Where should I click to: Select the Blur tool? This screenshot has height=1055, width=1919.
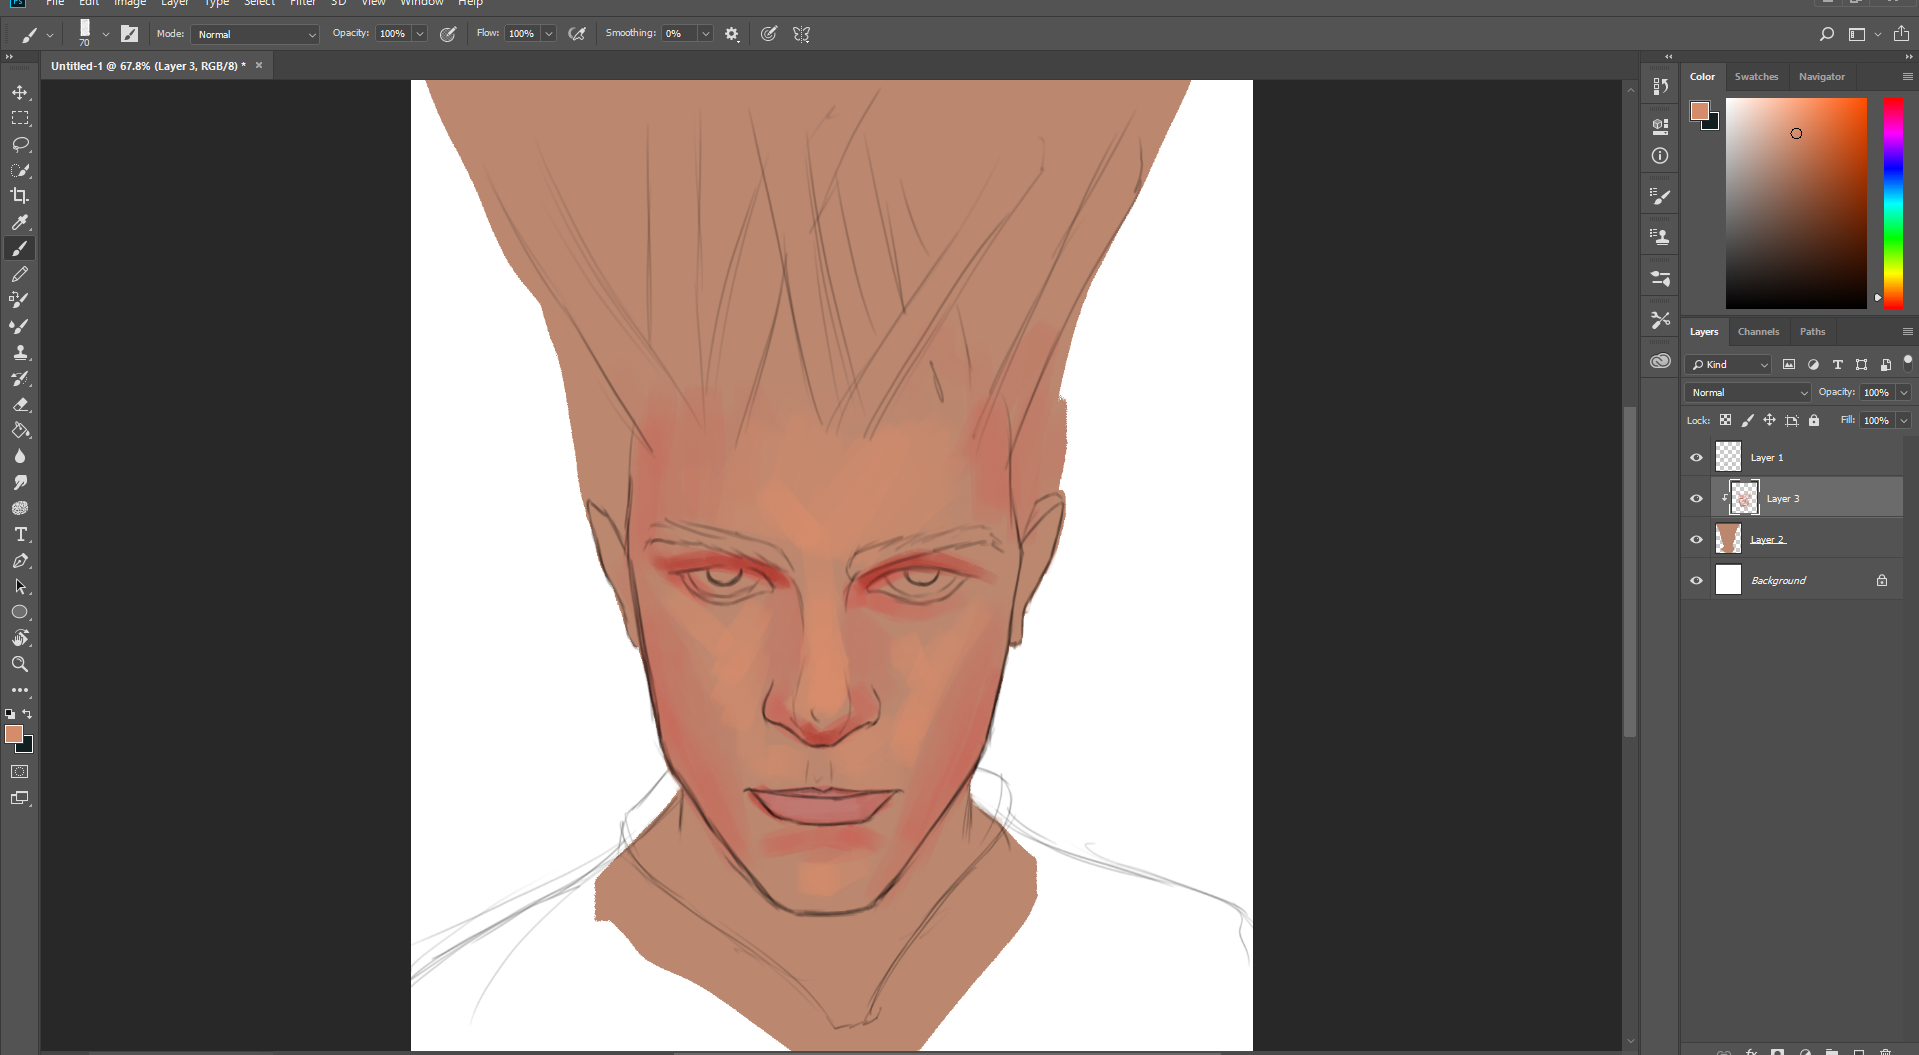[20, 456]
